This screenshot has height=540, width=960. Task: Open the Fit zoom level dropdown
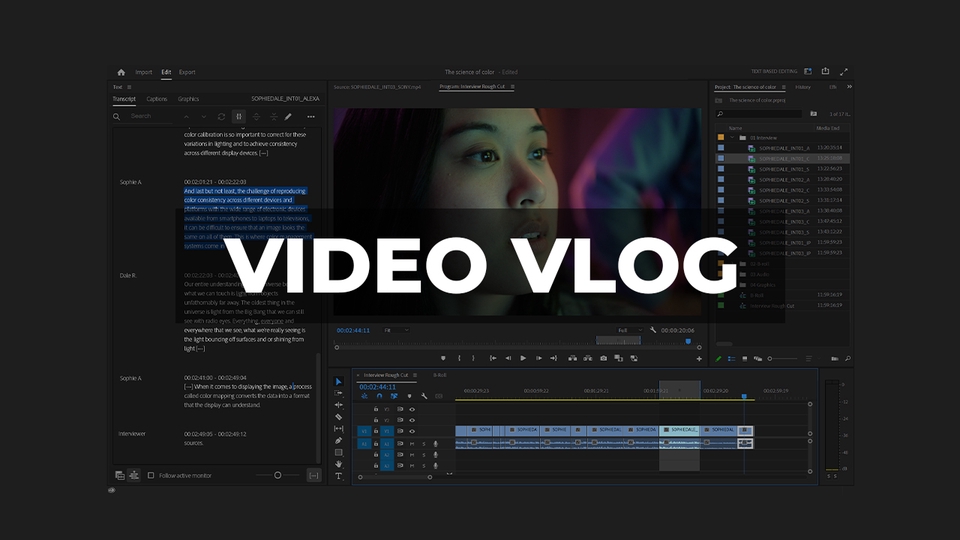[x=396, y=330]
